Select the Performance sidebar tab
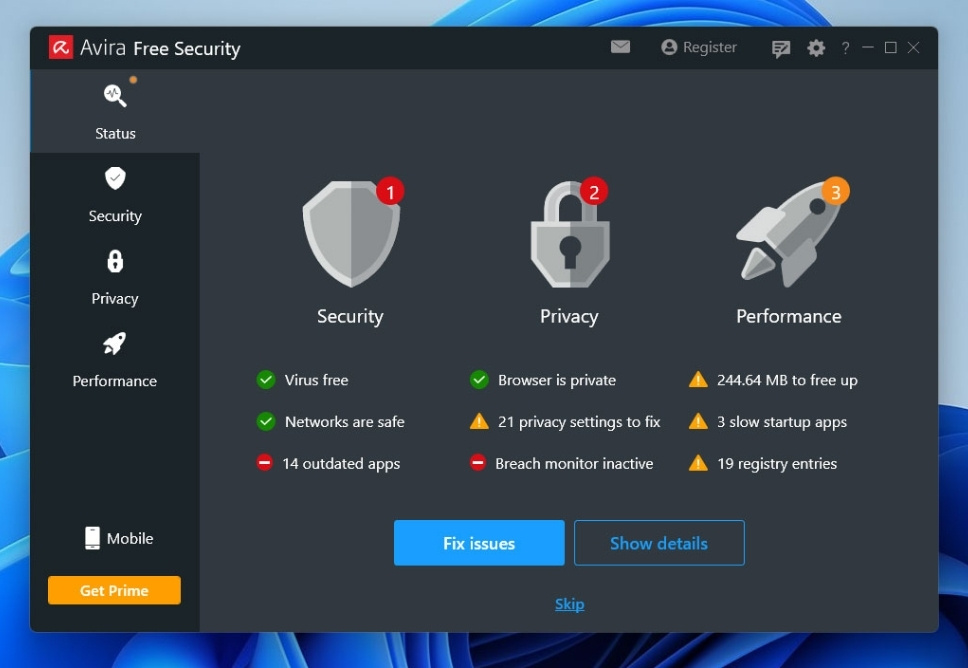This screenshot has height=668, width=968. click(x=115, y=359)
